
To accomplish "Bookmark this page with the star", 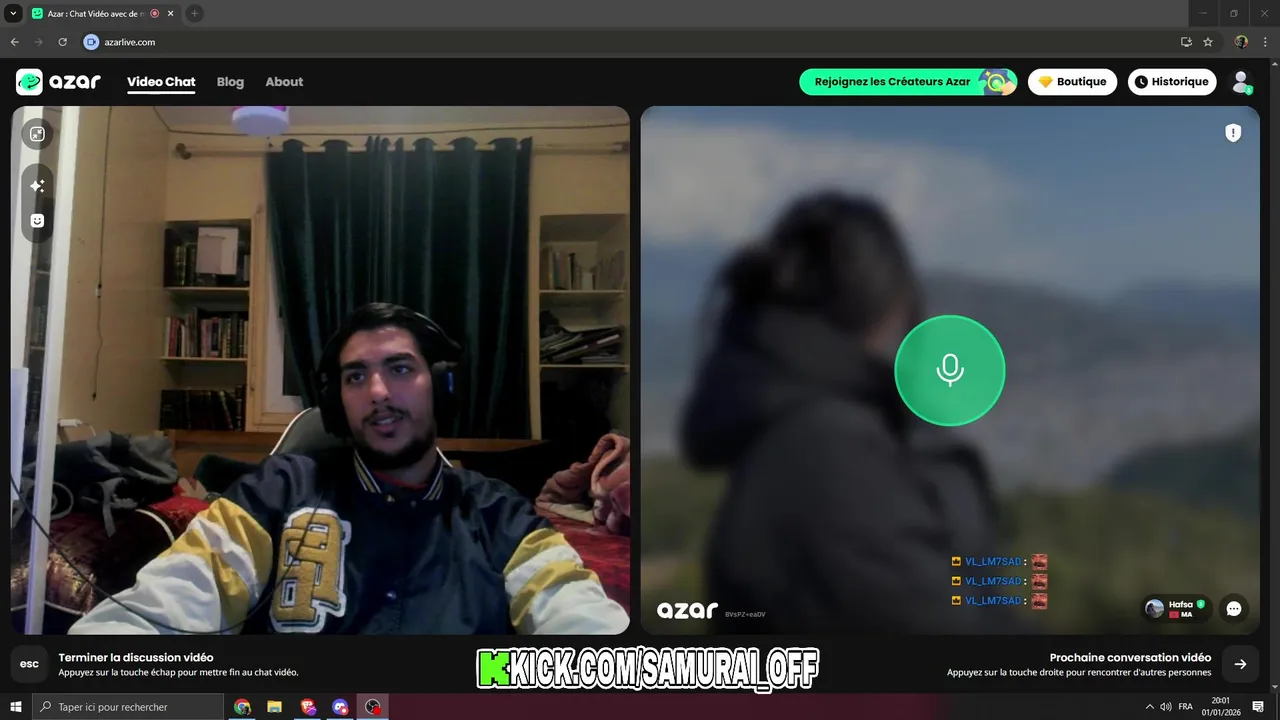I will coord(1208,42).
